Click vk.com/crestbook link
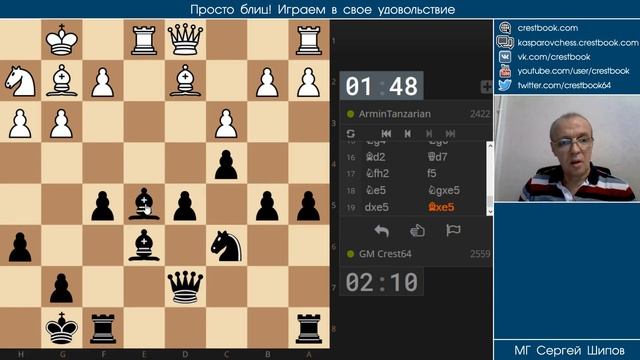Viewport: 640px width, 360px height. click(x=554, y=57)
